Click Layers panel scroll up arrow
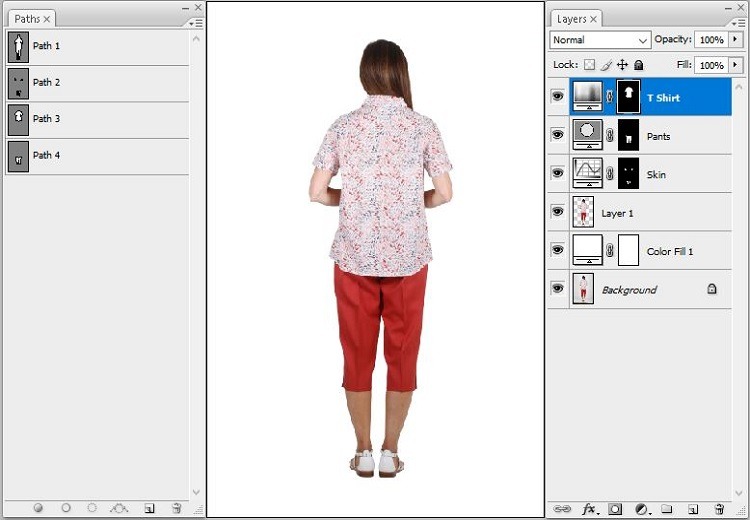The height and width of the screenshot is (520, 750). pos(739,87)
